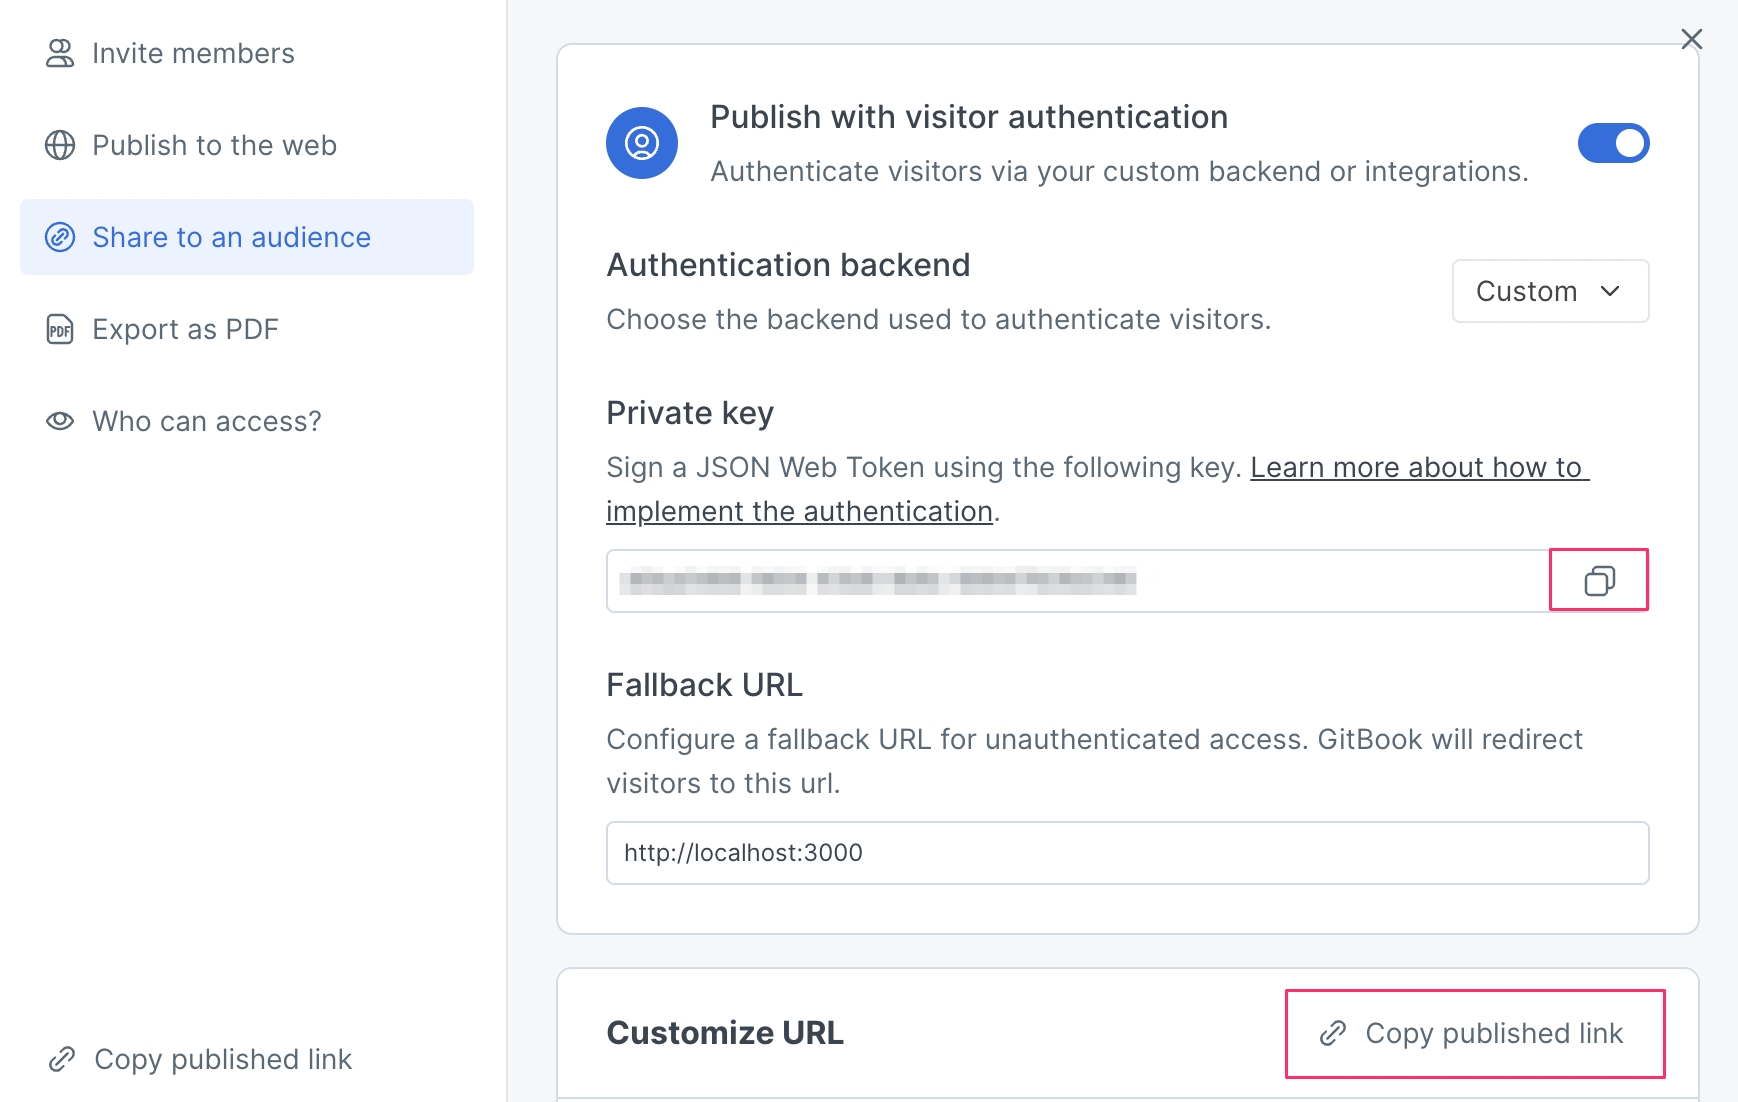Click the chevron arrow on the Custom dropdown
This screenshot has height=1102, width=1738.
pos(1610,291)
